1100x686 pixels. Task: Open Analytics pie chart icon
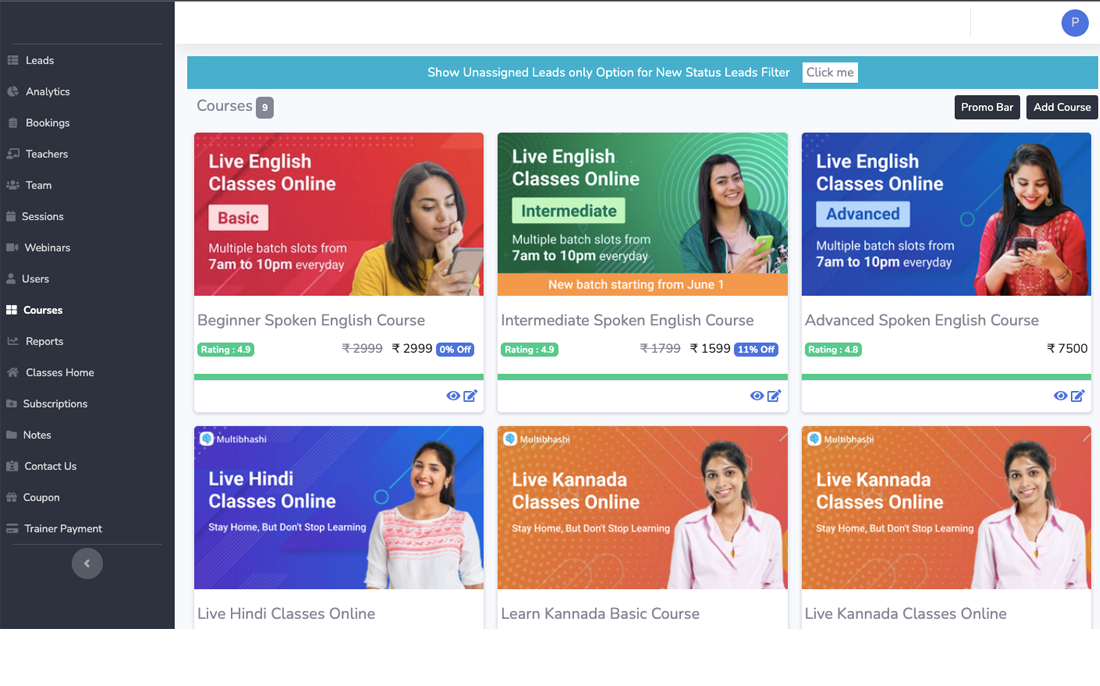13,91
